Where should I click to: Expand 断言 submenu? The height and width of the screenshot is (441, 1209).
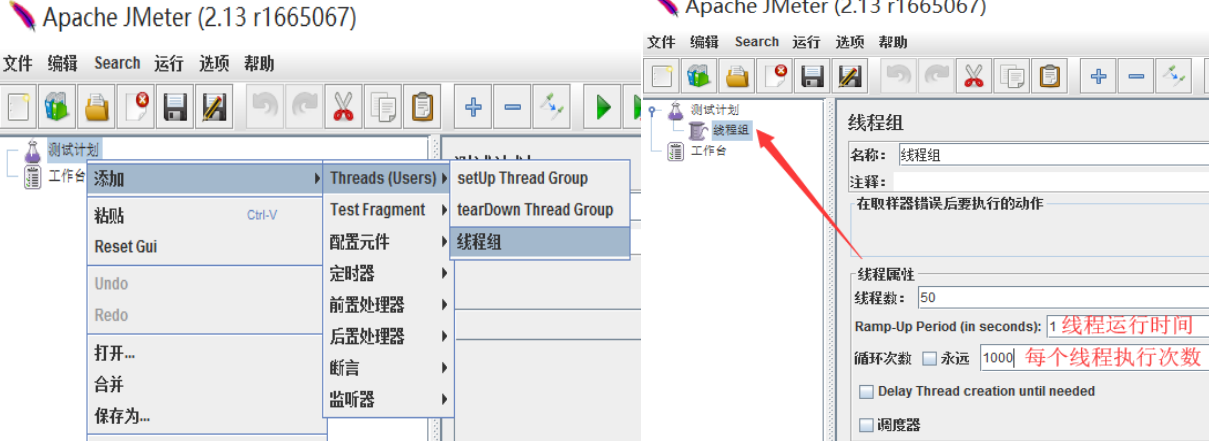click(x=389, y=368)
